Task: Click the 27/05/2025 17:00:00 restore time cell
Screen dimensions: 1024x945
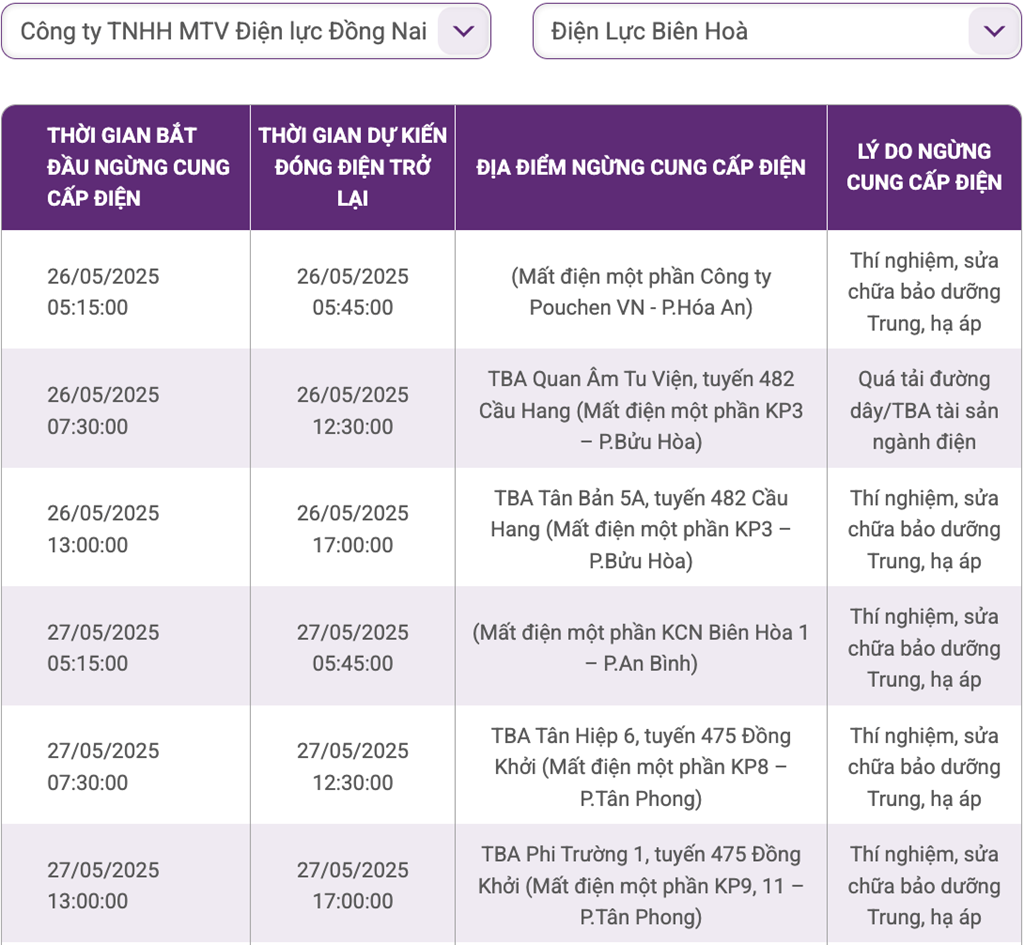Action: point(353,885)
